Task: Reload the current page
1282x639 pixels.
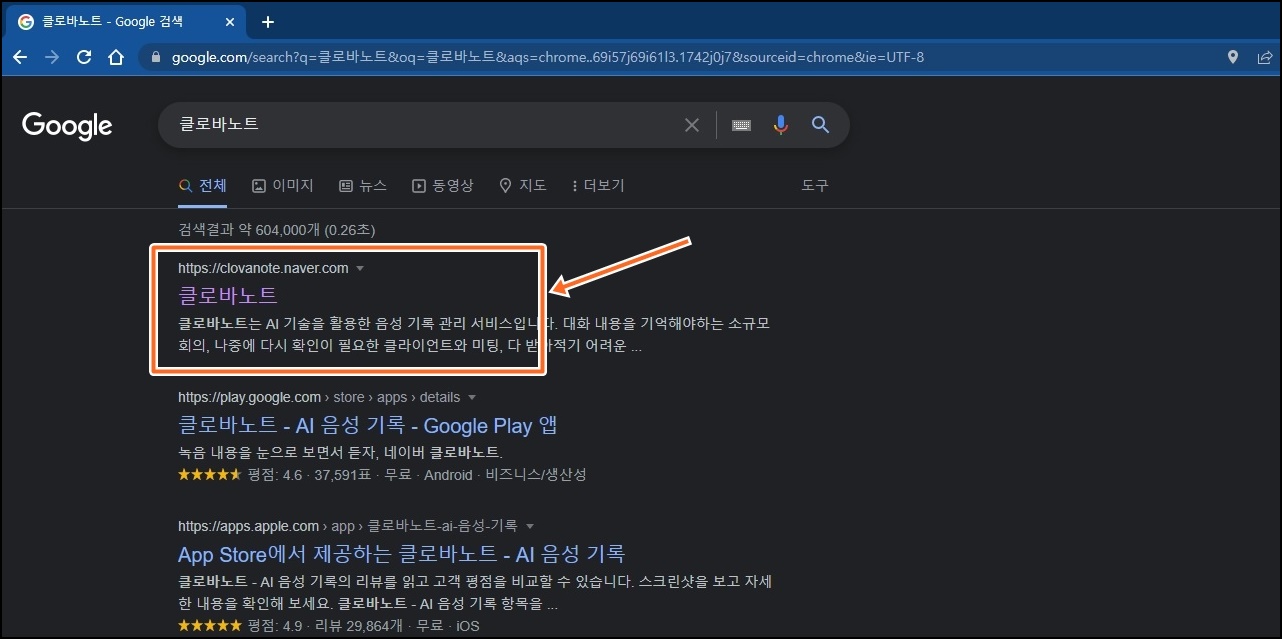Action: click(84, 57)
